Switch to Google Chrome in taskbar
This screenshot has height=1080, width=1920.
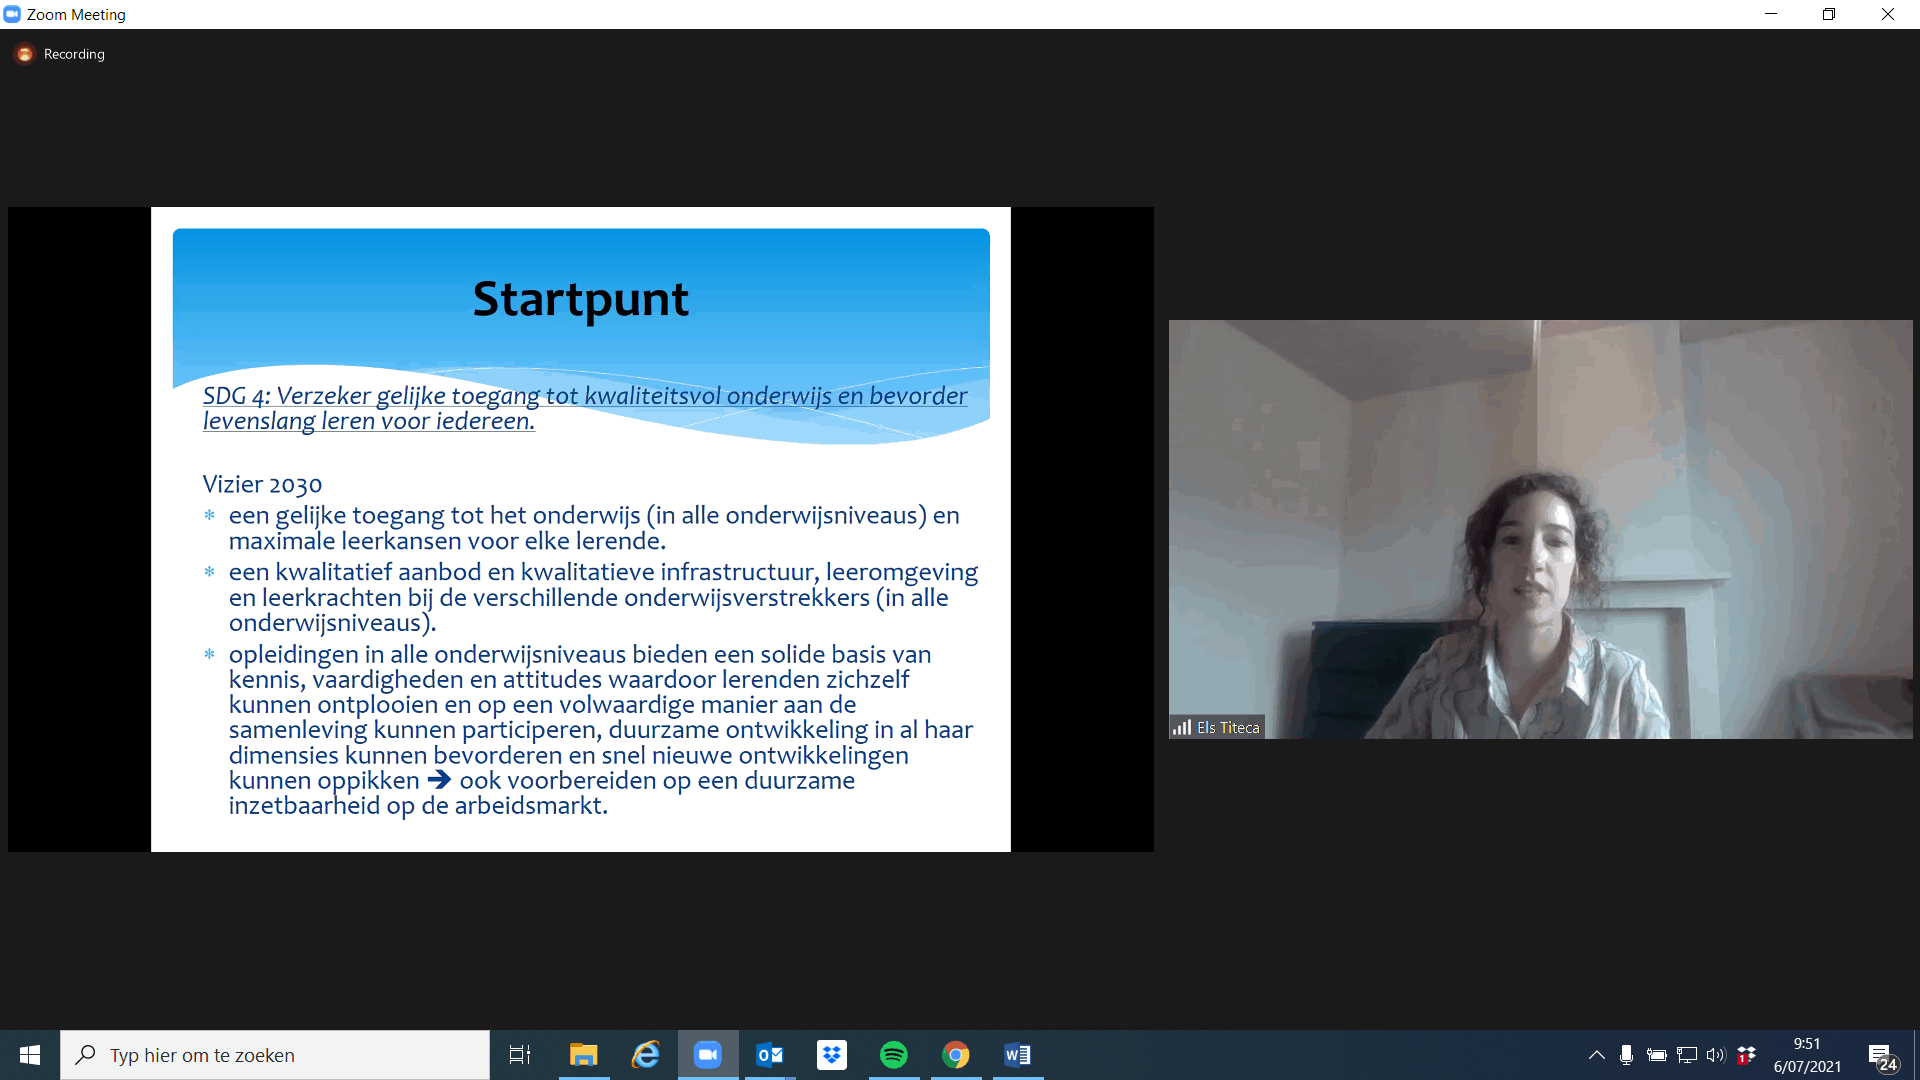(x=956, y=1055)
